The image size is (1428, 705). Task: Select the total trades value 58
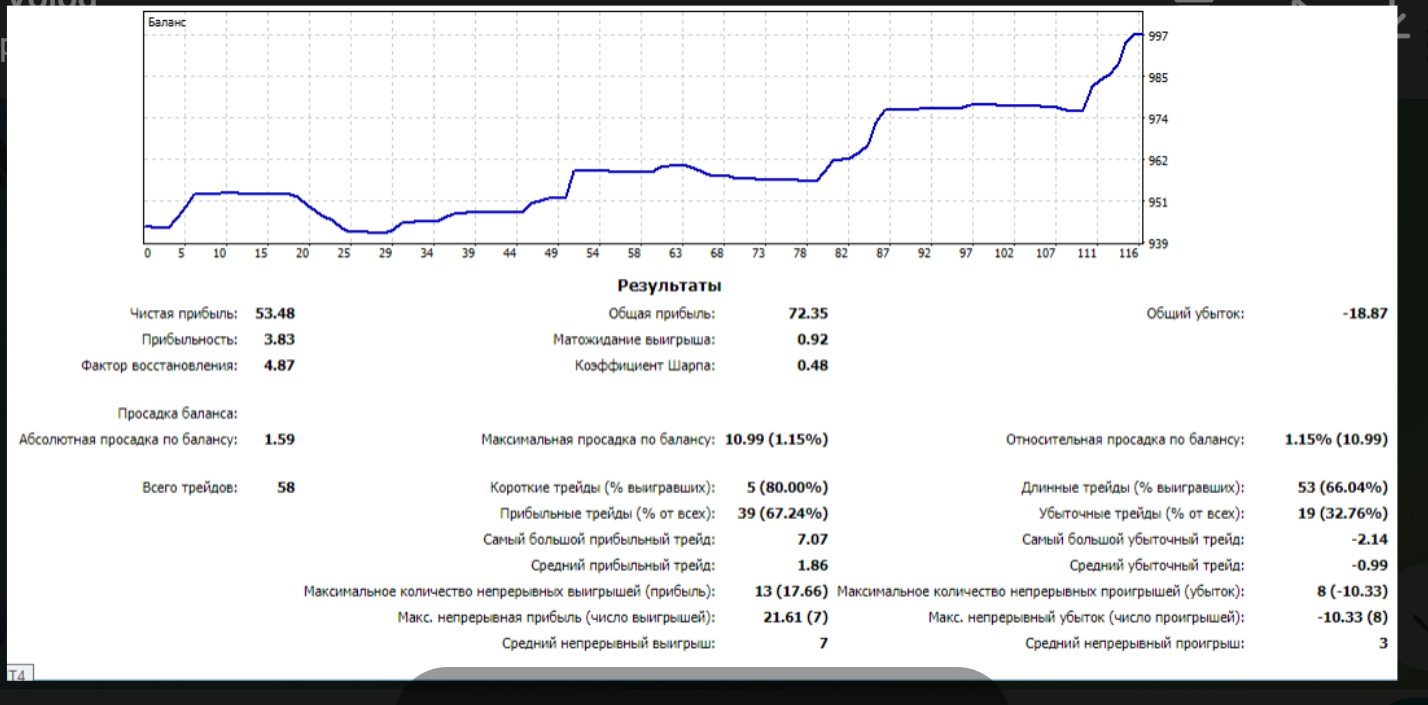pos(286,488)
